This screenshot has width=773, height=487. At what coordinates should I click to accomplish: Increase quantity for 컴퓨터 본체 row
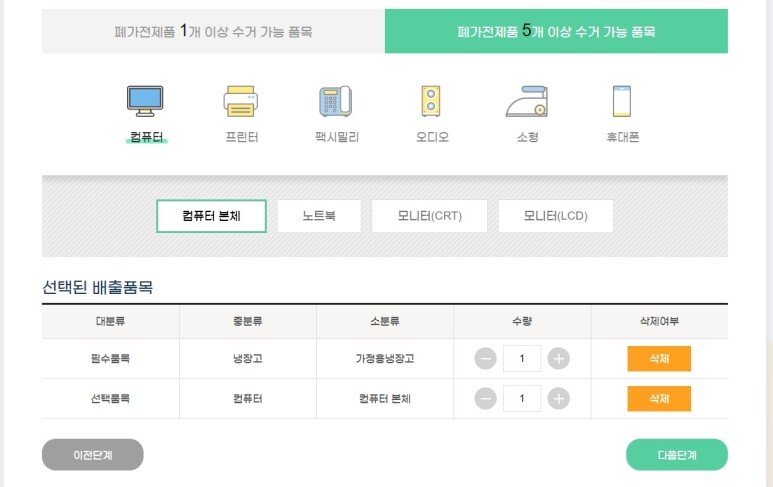pyautogui.click(x=559, y=398)
